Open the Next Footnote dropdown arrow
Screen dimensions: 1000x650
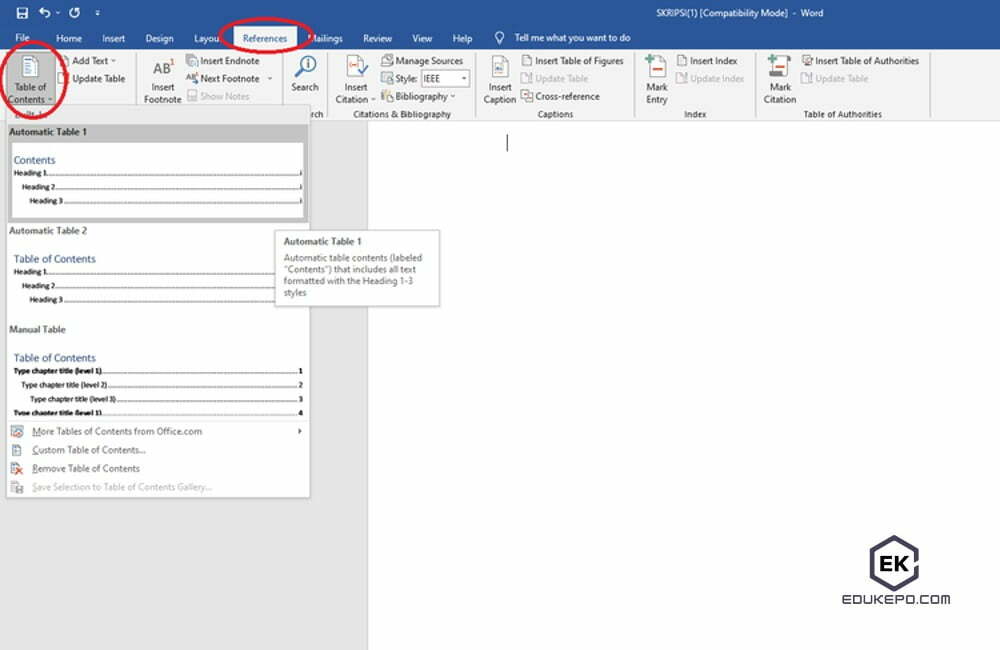[x=271, y=78]
